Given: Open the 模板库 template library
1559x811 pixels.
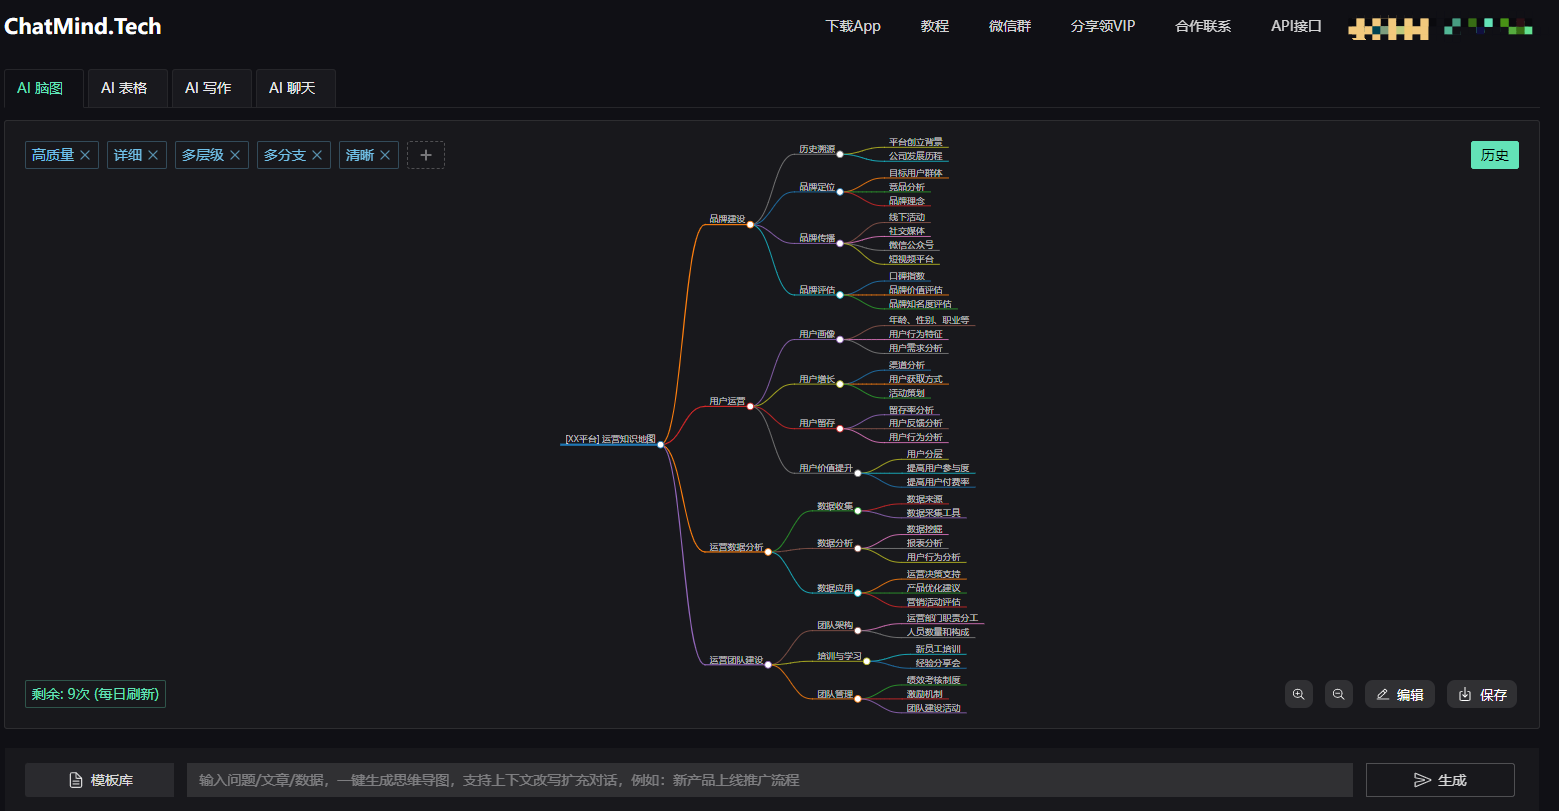Looking at the screenshot, I should coord(99,780).
